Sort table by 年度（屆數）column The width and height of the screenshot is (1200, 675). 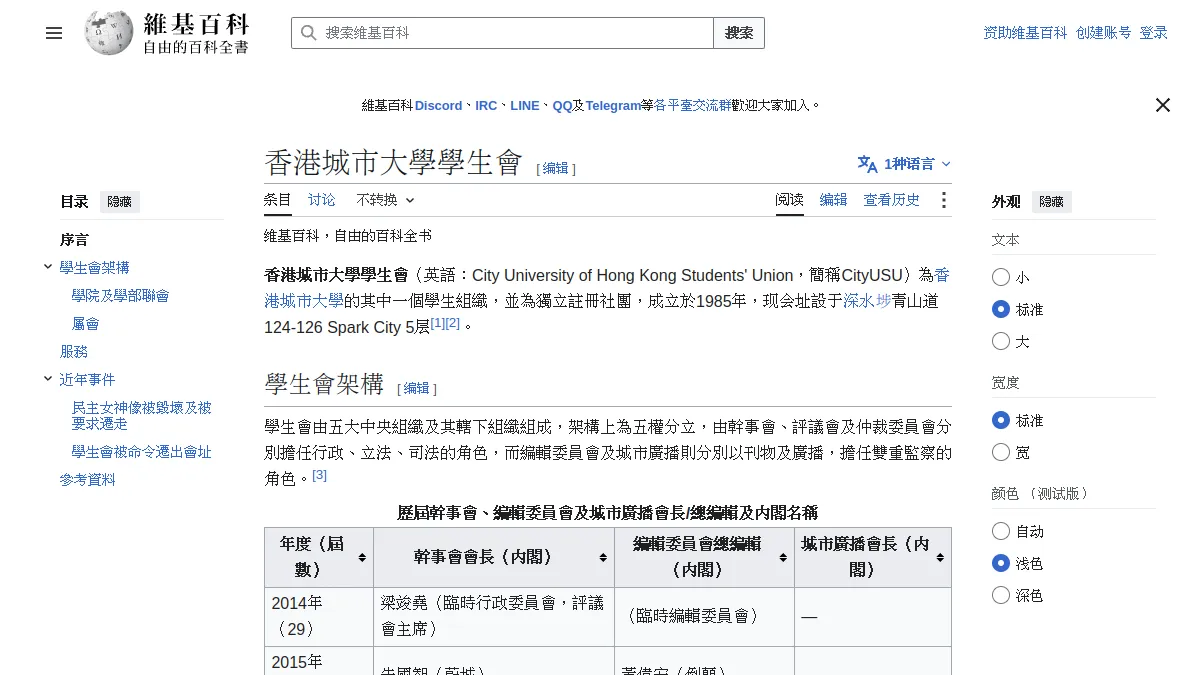pyautogui.click(x=362, y=557)
